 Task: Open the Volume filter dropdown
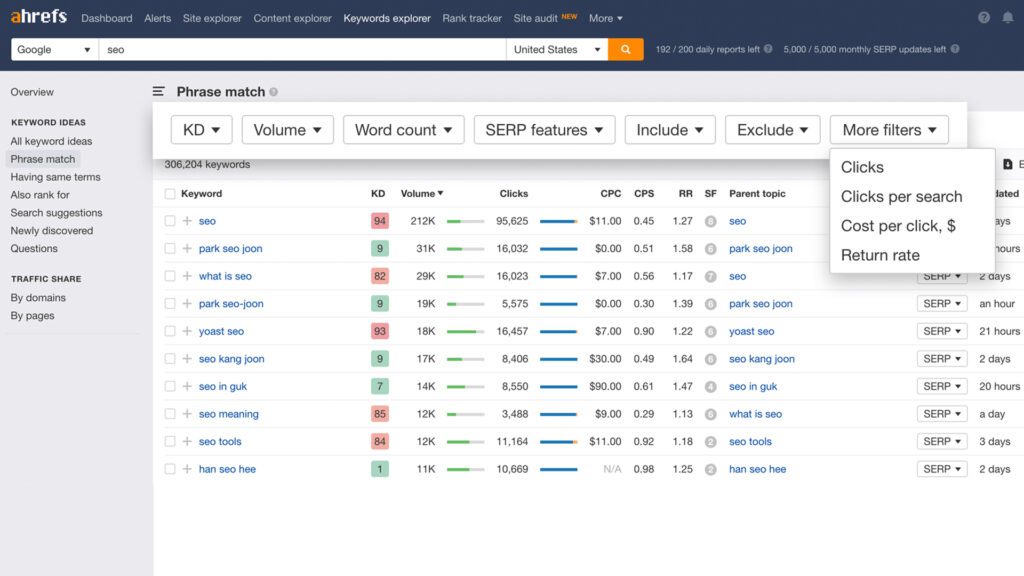tap(287, 130)
